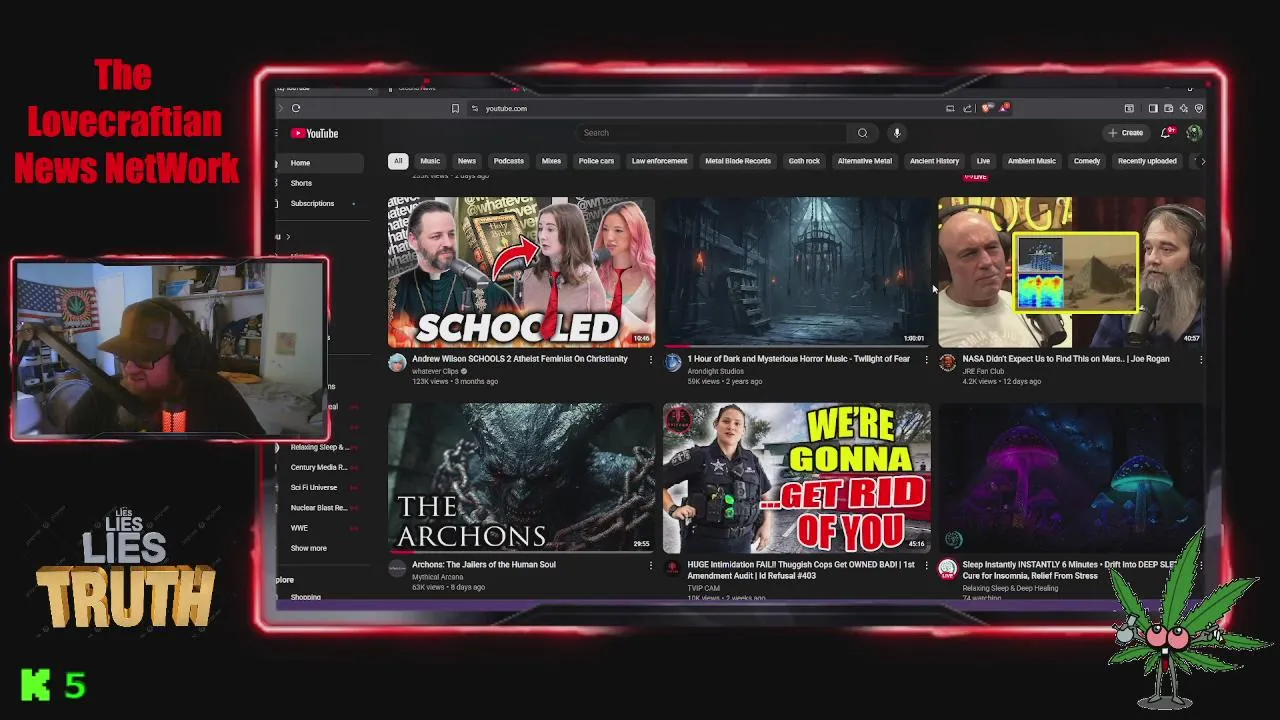Open options menu for NASA Mars video
This screenshot has width=1280, height=720.
click(x=1200, y=359)
